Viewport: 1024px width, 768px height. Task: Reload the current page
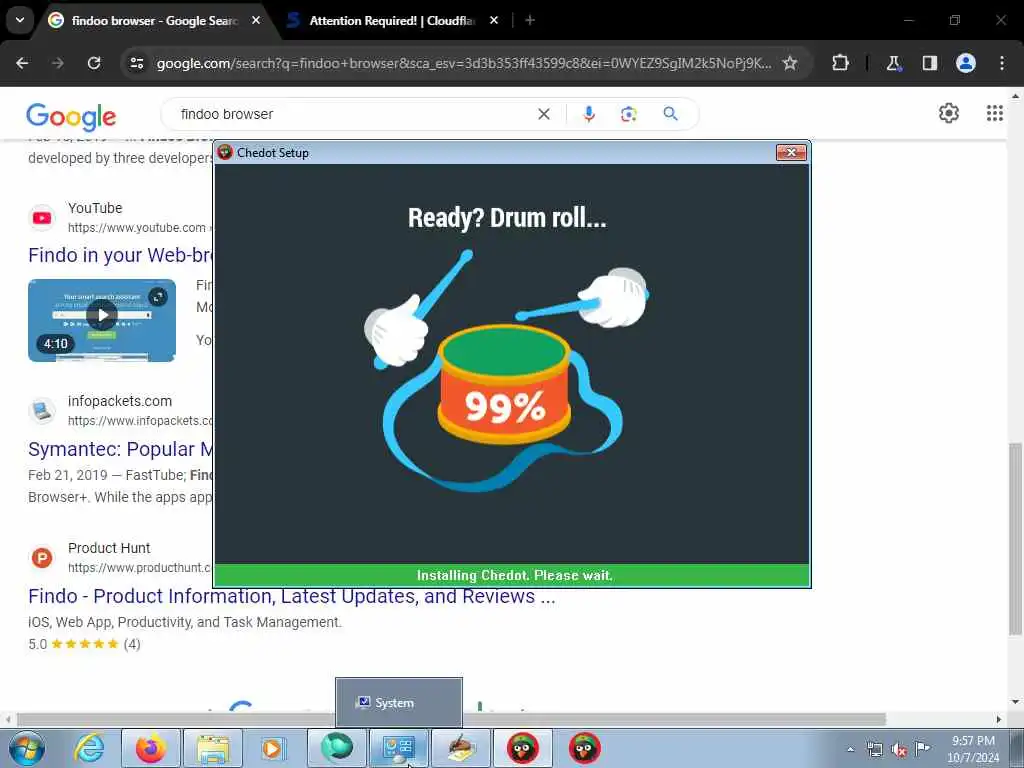tap(94, 63)
